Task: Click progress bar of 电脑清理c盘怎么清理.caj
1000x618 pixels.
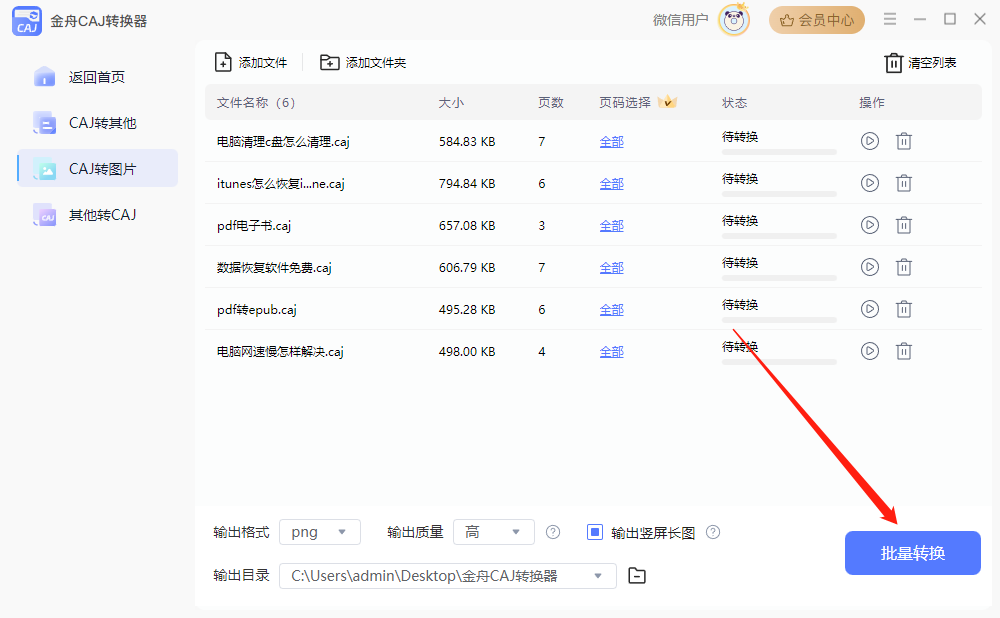Action: (x=779, y=152)
